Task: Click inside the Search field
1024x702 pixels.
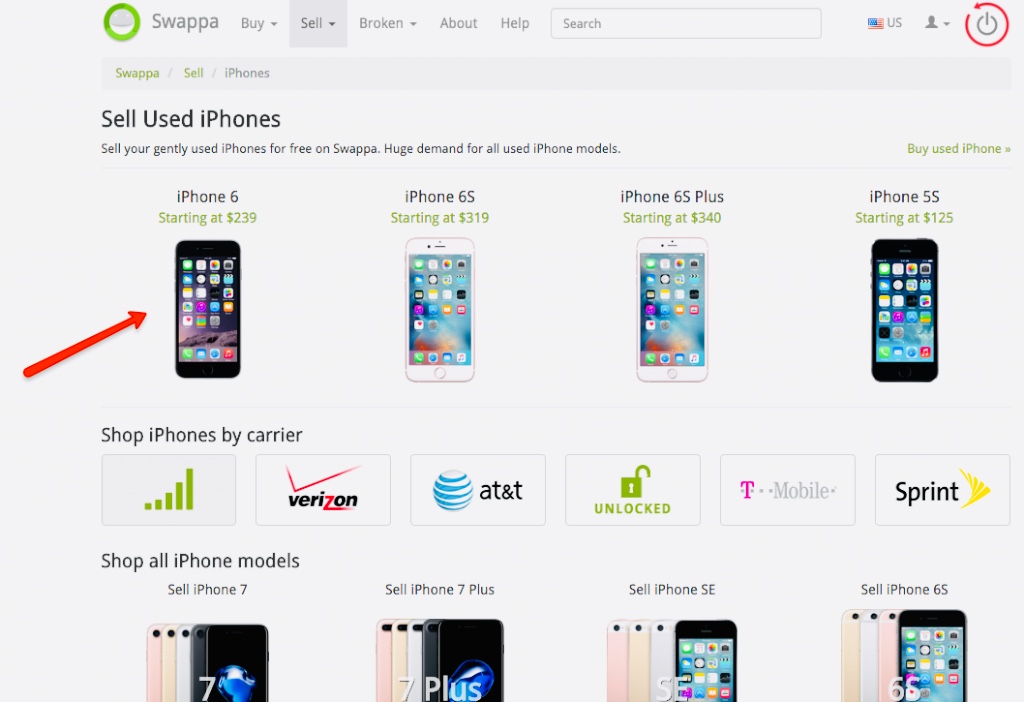Action: (x=686, y=24)
